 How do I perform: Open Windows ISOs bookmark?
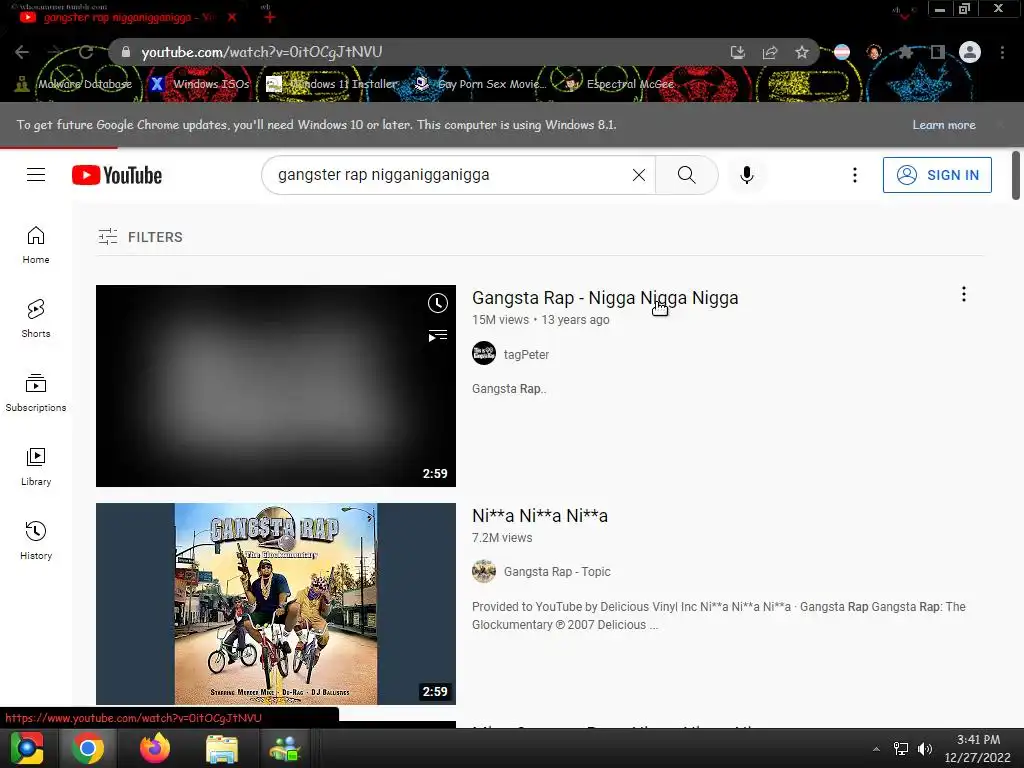200,84
